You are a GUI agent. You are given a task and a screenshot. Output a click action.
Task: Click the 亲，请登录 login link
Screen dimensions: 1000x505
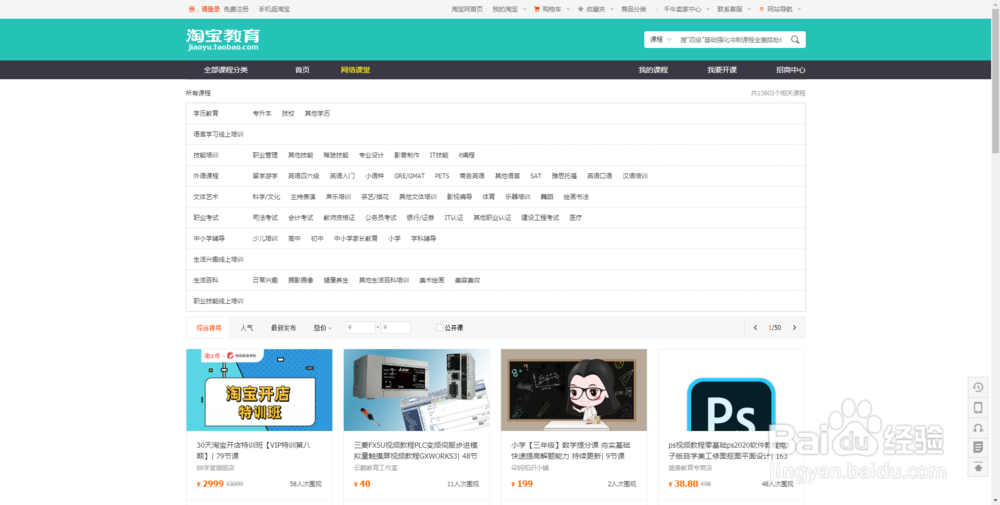coord(204,9)
